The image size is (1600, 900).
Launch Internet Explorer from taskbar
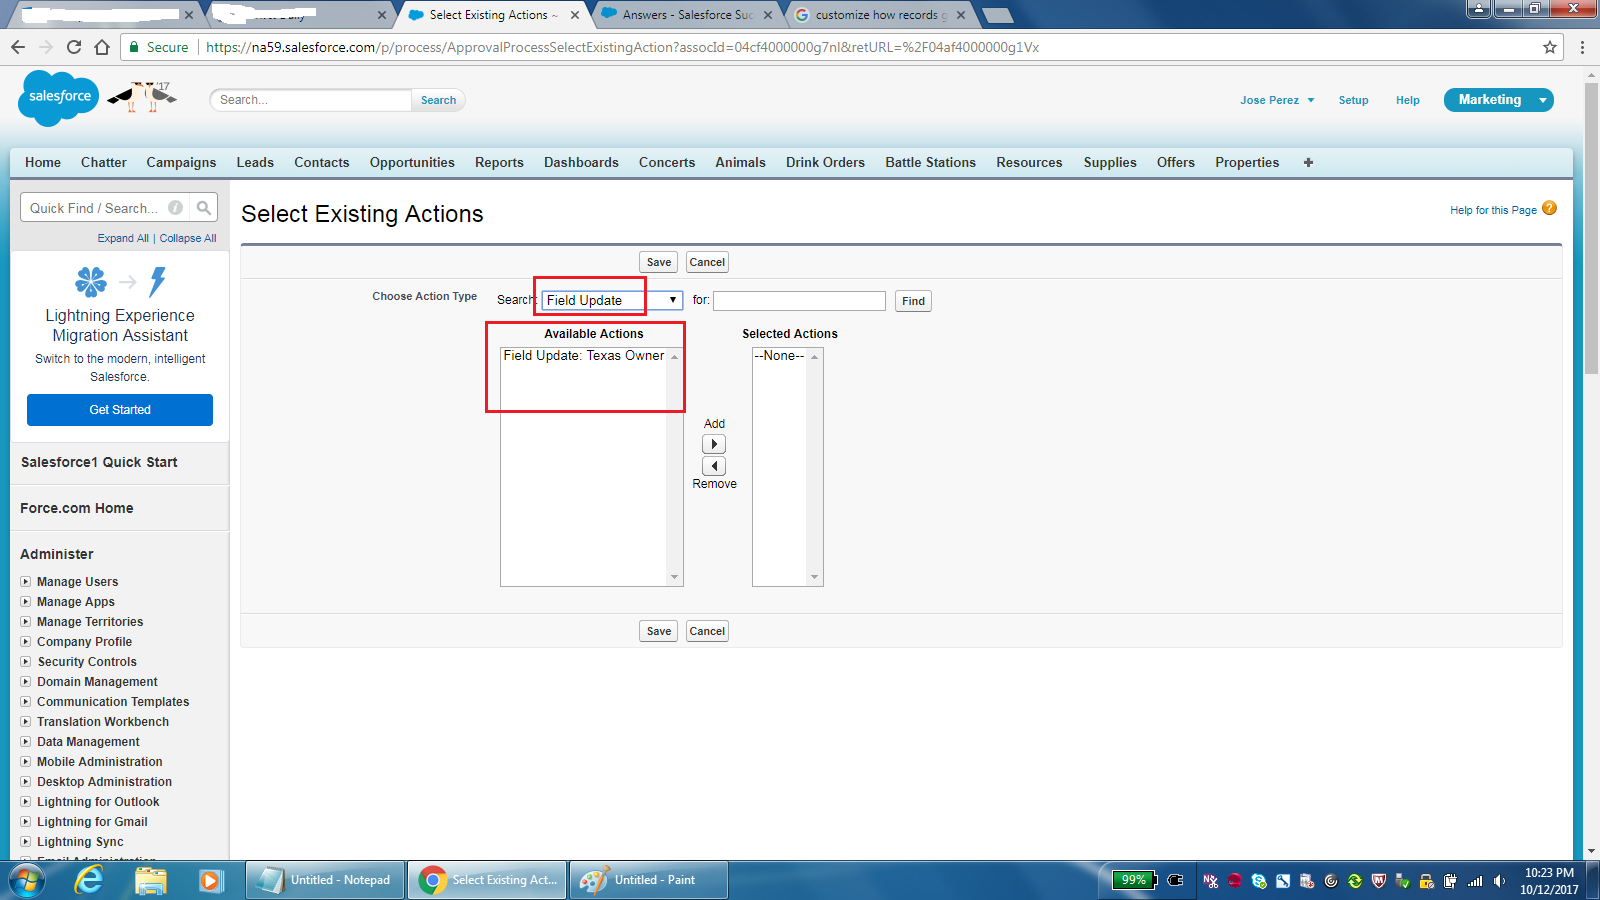[x=89, y=880]
